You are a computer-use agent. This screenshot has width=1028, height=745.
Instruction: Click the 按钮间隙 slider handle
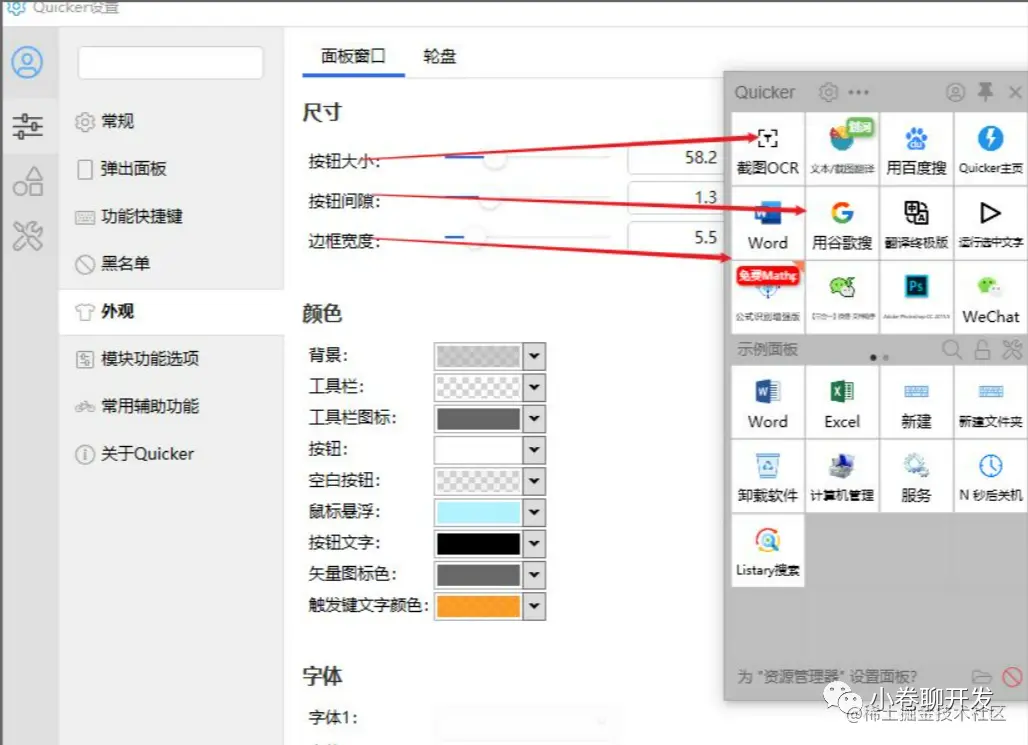click(489, 199)
